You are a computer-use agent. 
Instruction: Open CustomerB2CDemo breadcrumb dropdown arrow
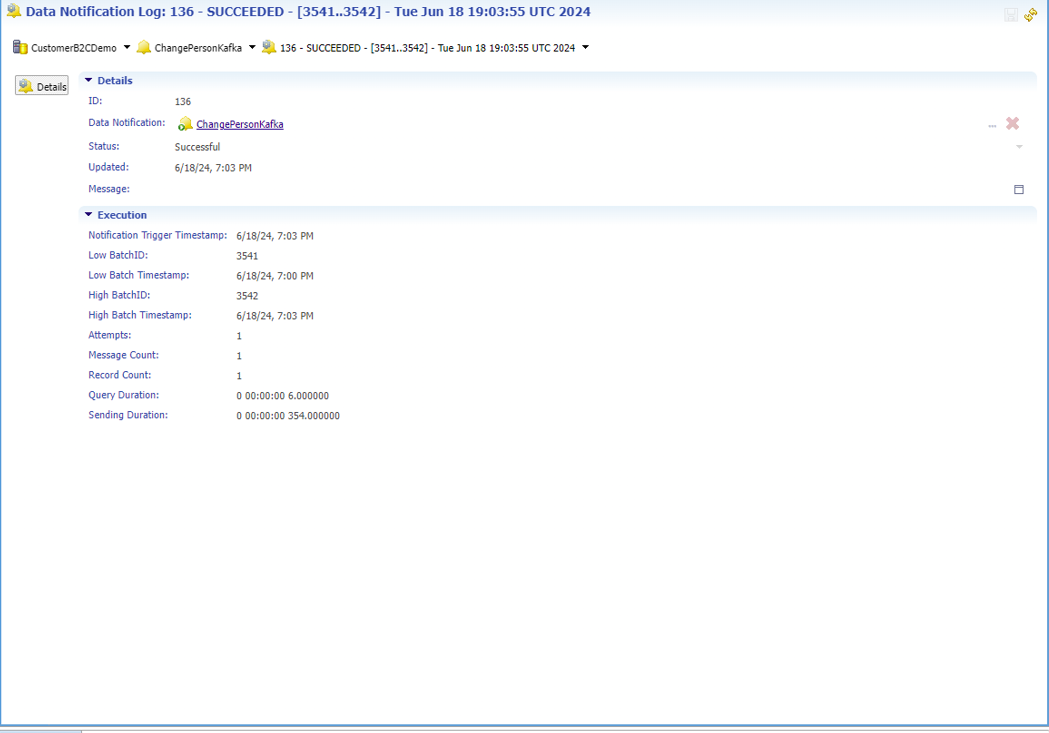pos(127,47)
